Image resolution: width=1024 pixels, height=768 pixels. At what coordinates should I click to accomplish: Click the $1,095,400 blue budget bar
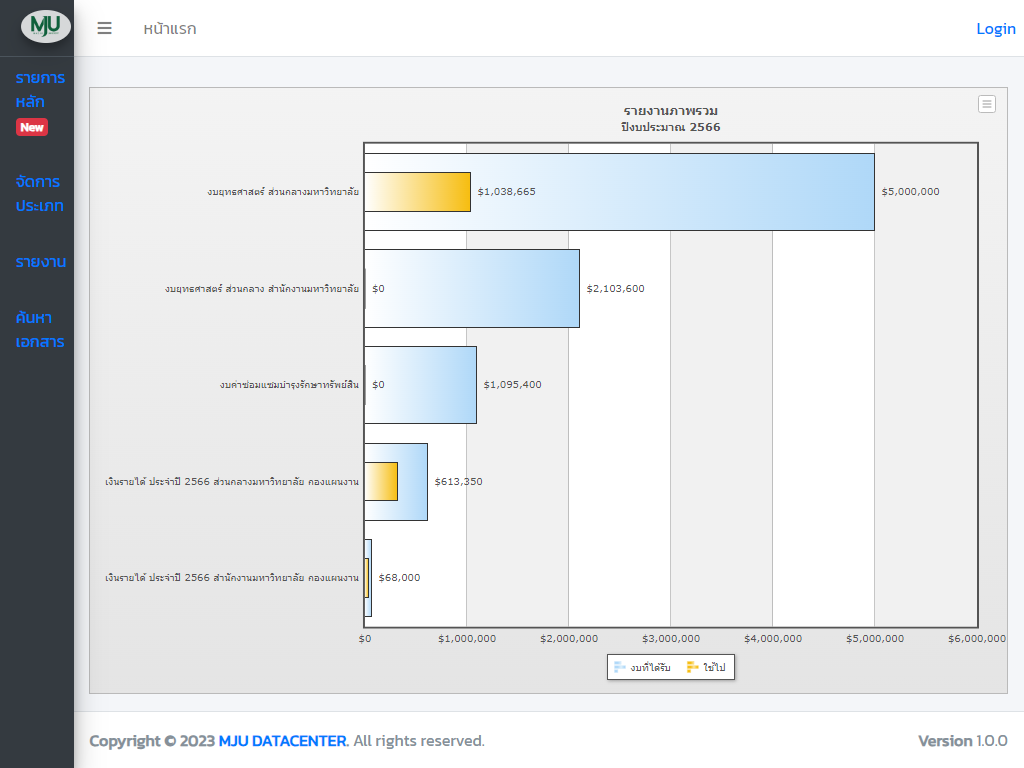point(421,385)
